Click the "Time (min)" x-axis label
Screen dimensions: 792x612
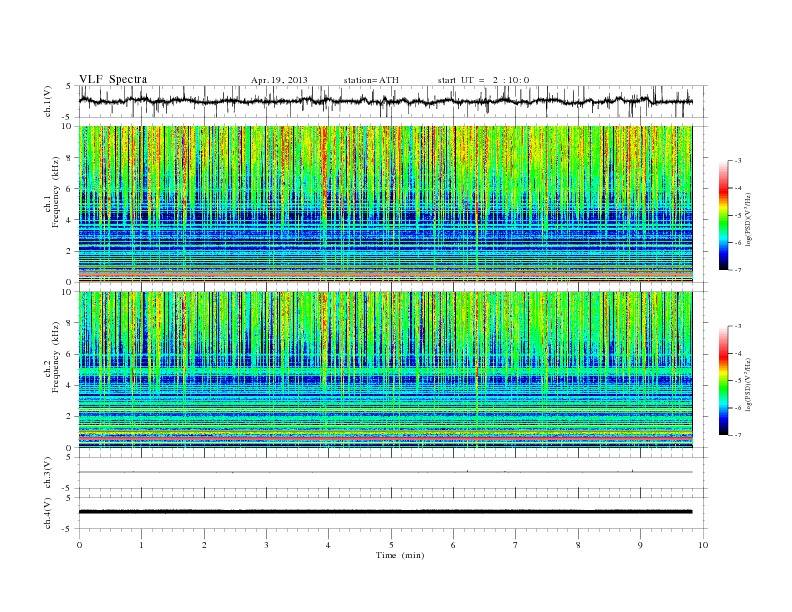[x=400, y=555]
